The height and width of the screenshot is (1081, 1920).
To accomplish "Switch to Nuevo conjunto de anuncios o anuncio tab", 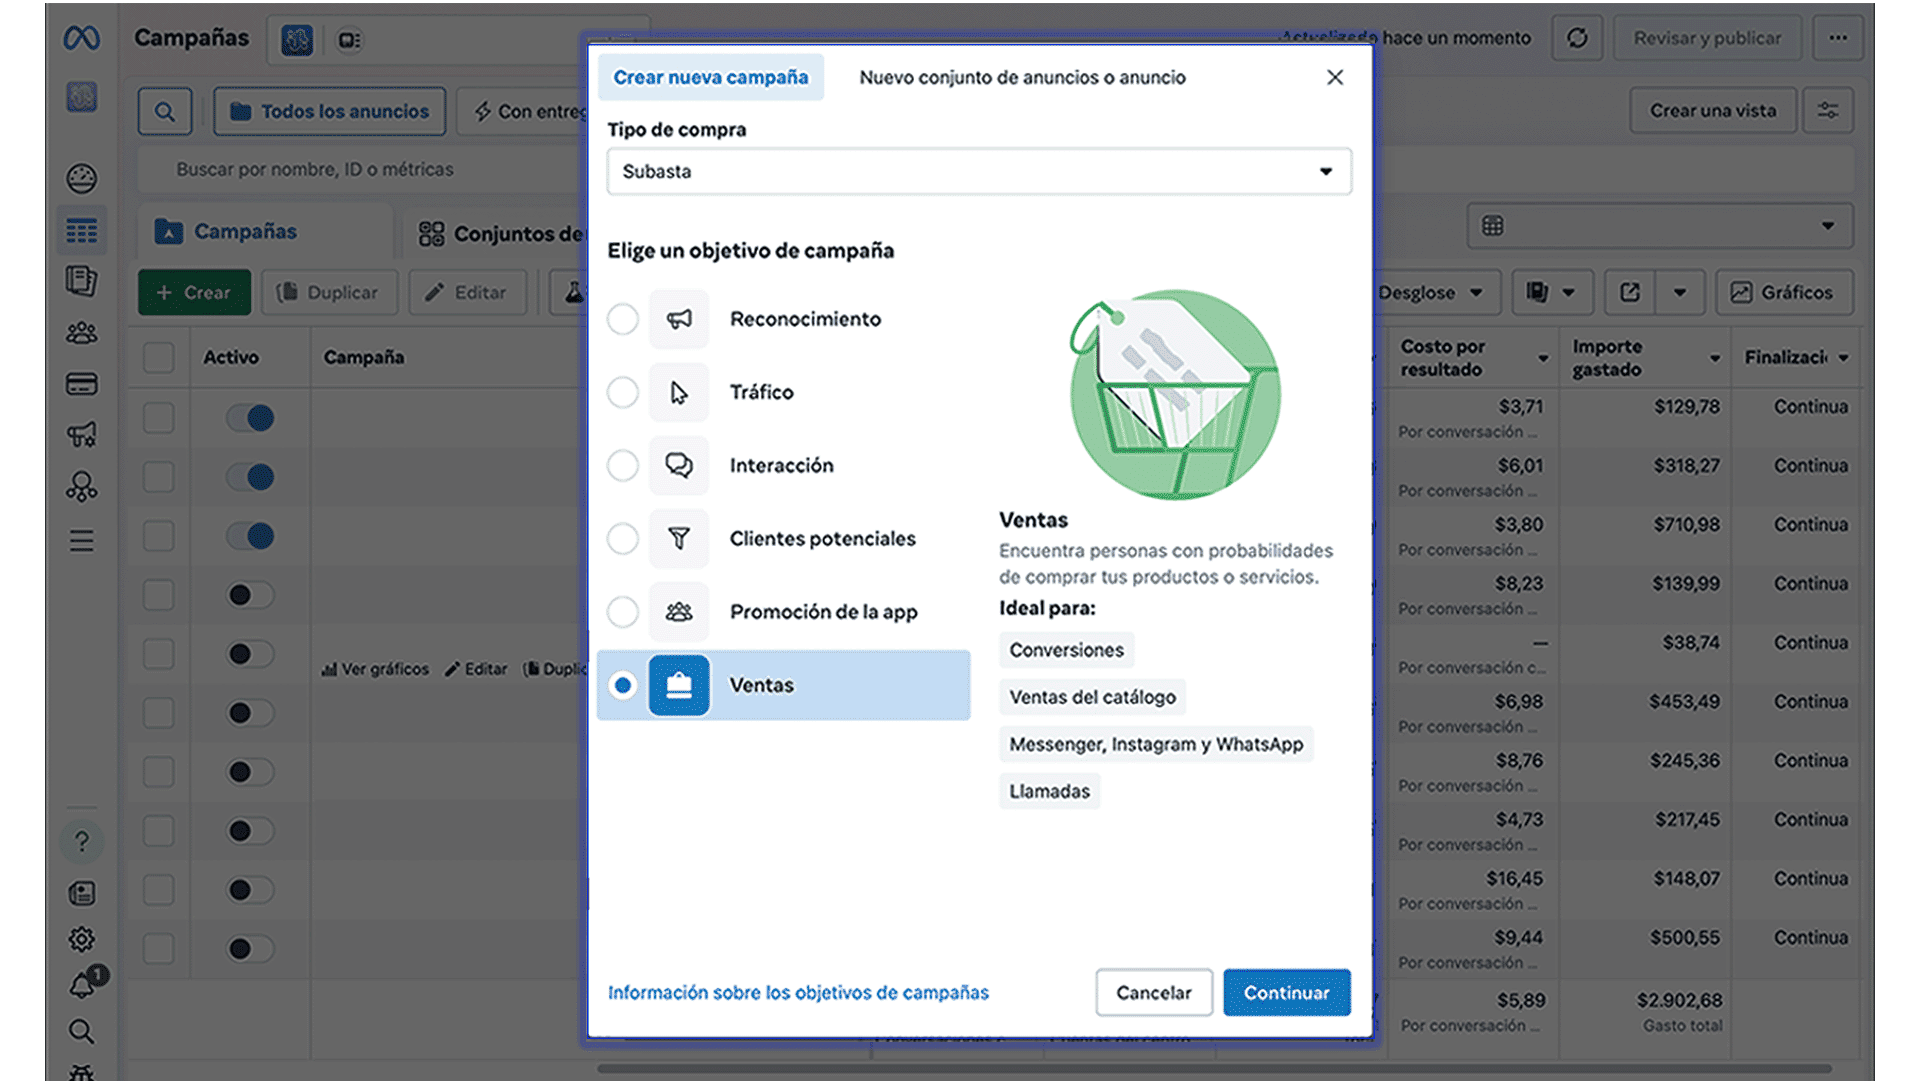I will pos(1022,77).
